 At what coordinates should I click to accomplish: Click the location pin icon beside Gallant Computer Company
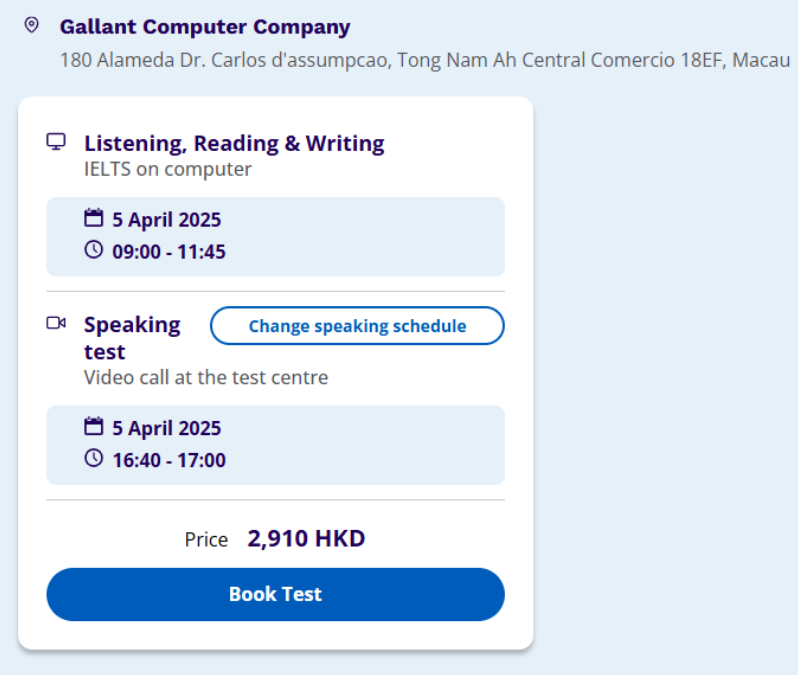coord(31,25)
